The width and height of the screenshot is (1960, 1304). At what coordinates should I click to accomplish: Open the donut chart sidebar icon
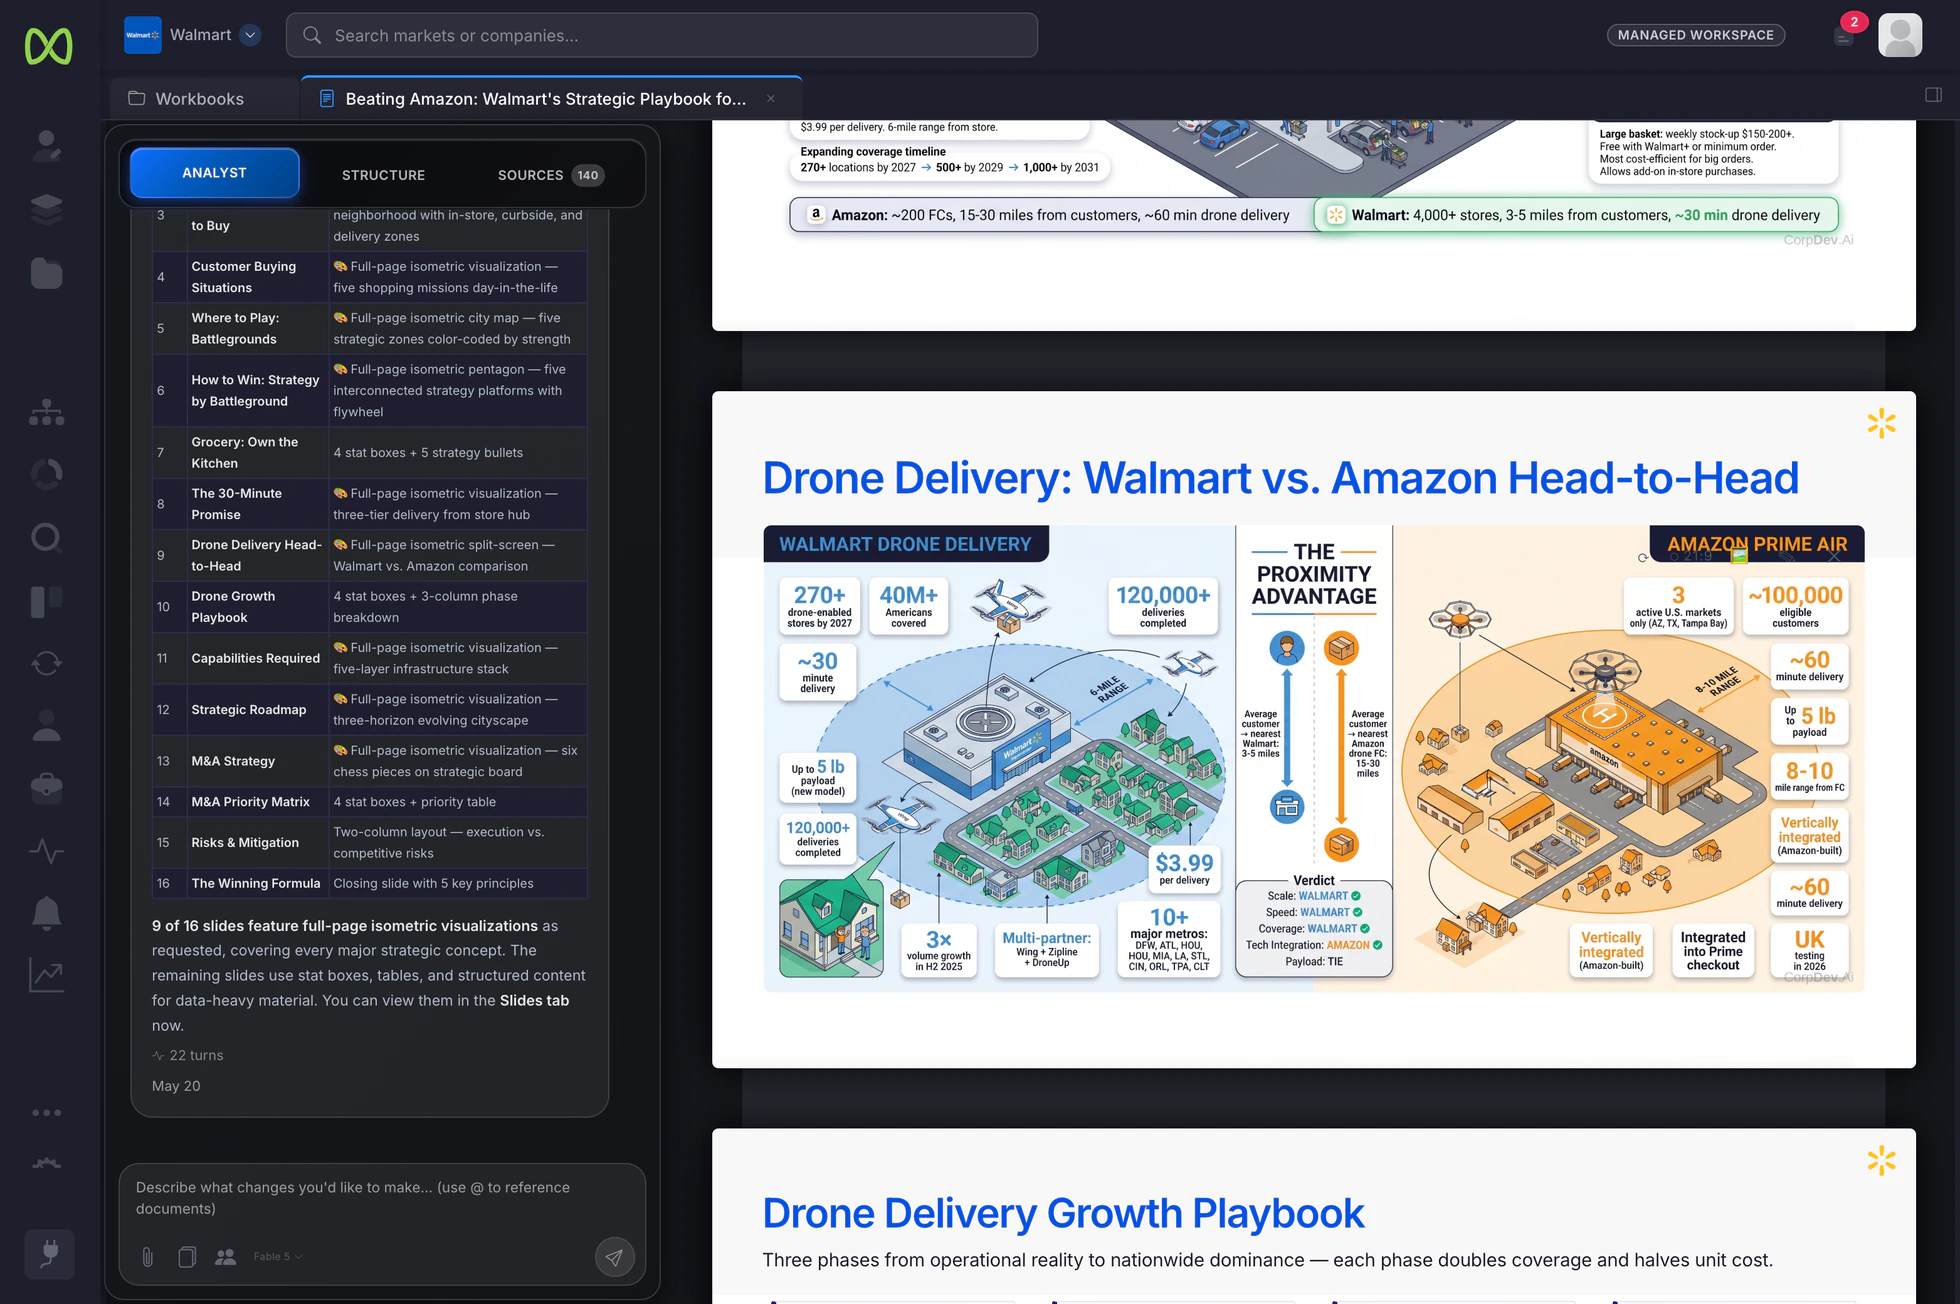[x=46, y=474]
